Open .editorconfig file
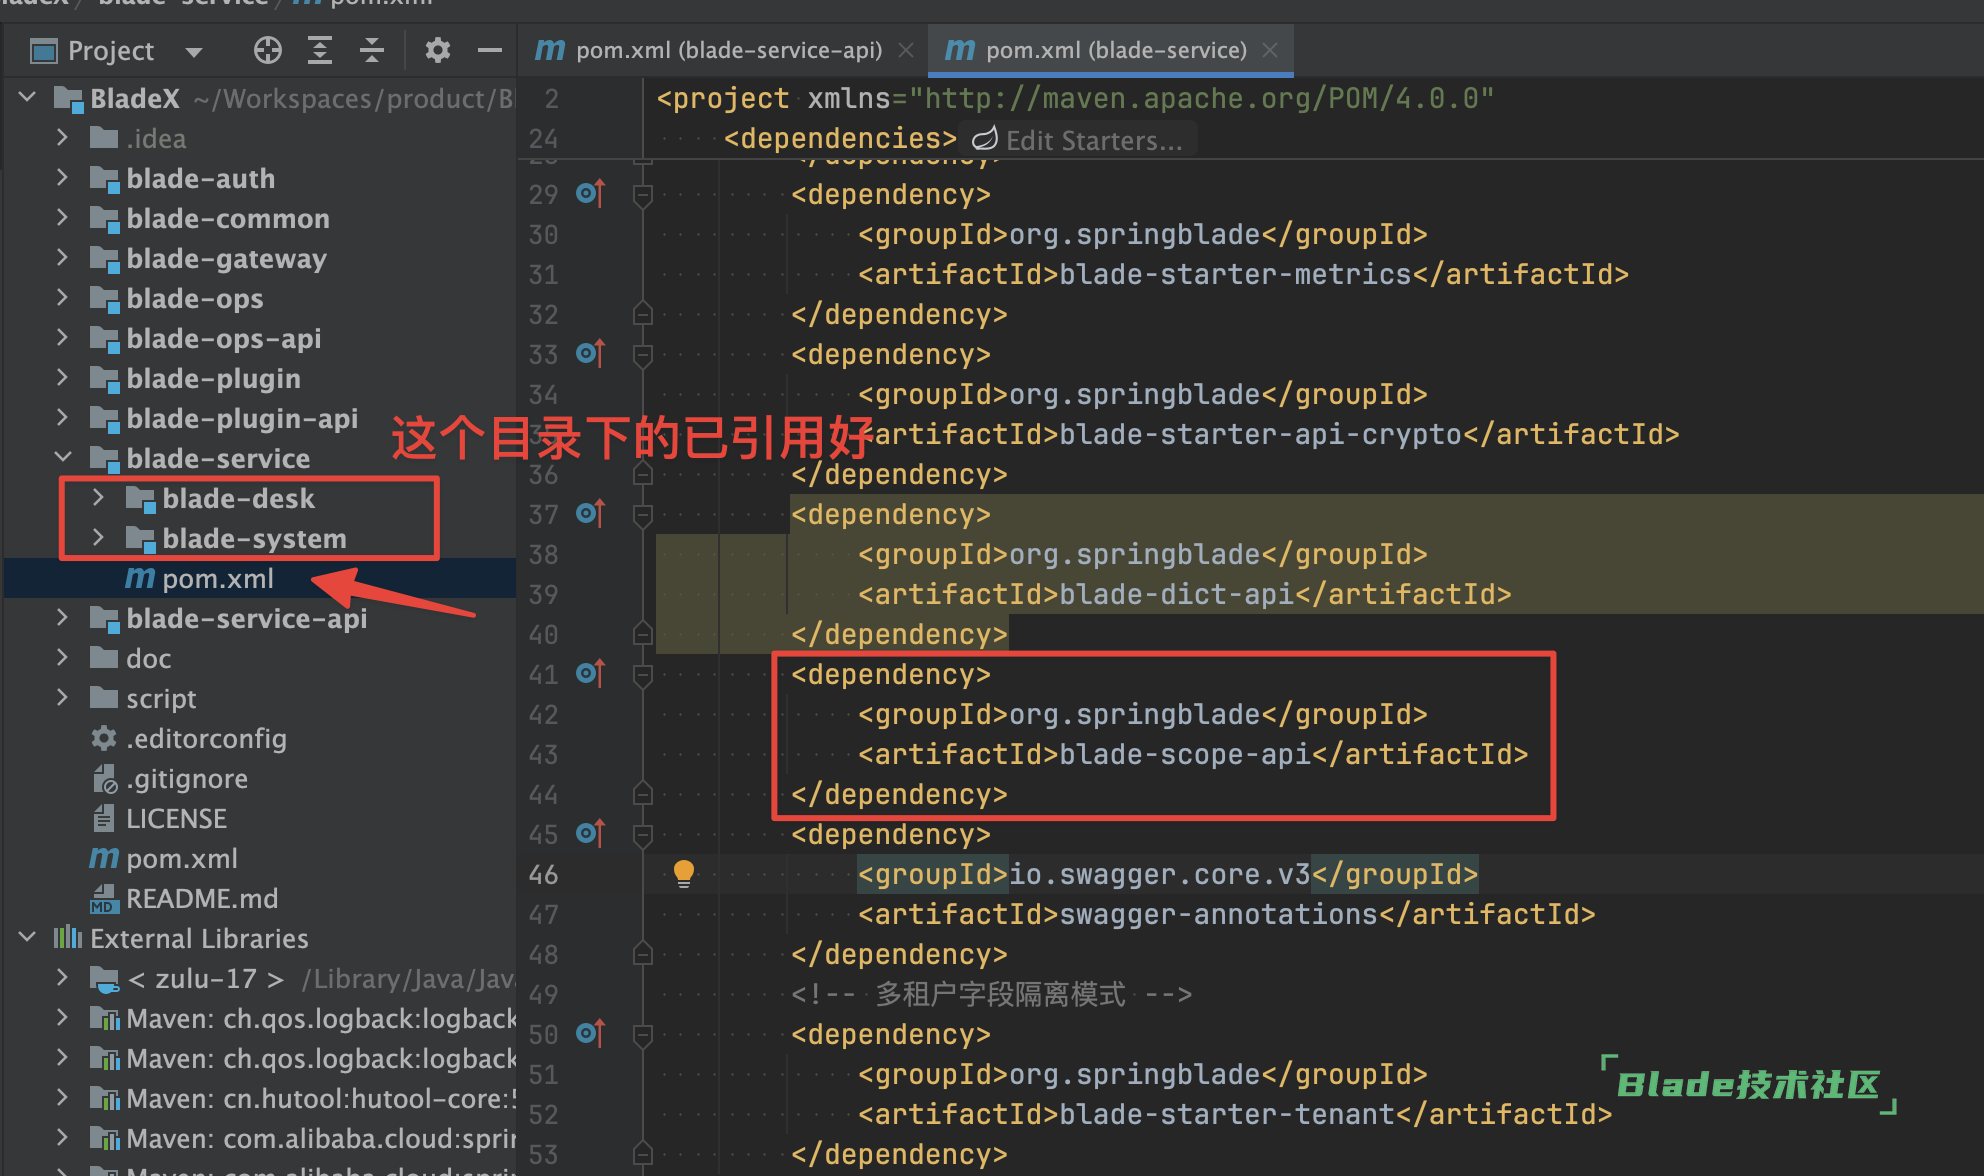This screenshot has width=1984, height=1176. click(206, 738)
